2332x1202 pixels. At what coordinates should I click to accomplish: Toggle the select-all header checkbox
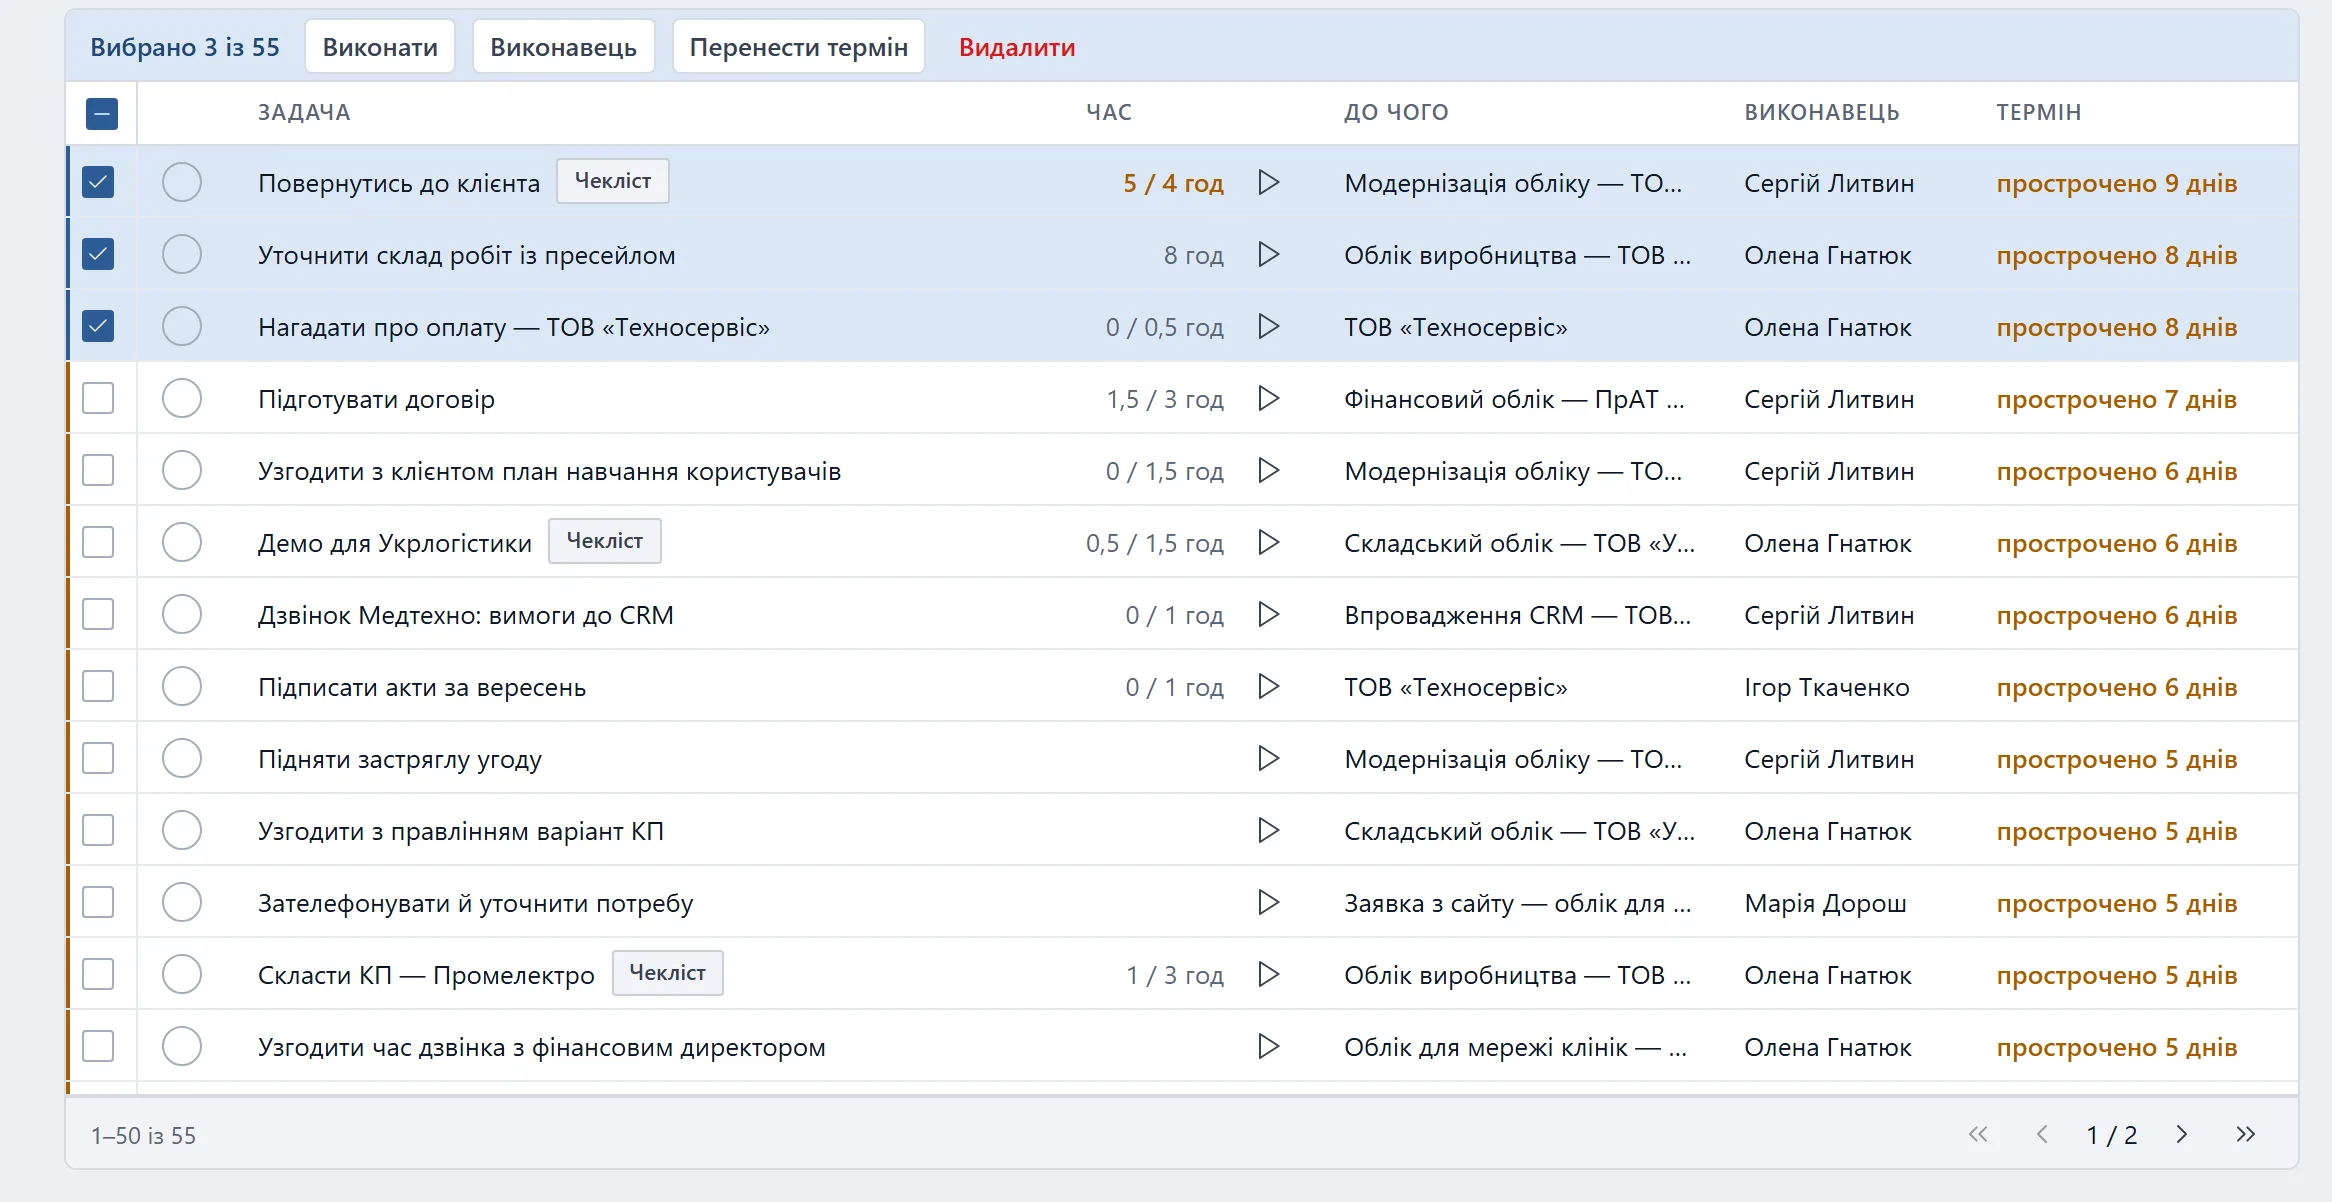pos(102,113)
